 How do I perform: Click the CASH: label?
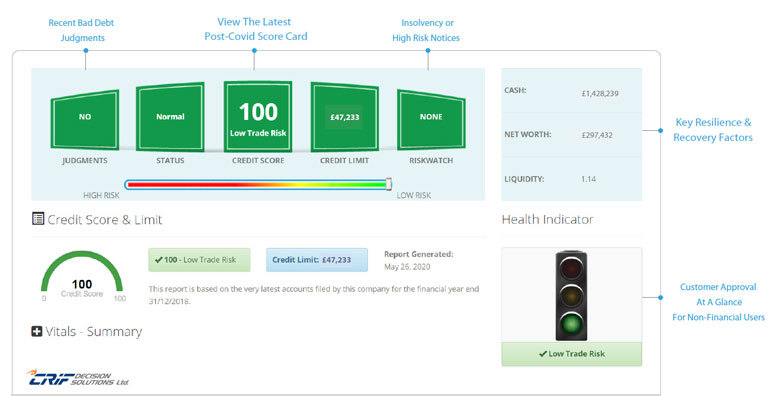coord(515,91)
